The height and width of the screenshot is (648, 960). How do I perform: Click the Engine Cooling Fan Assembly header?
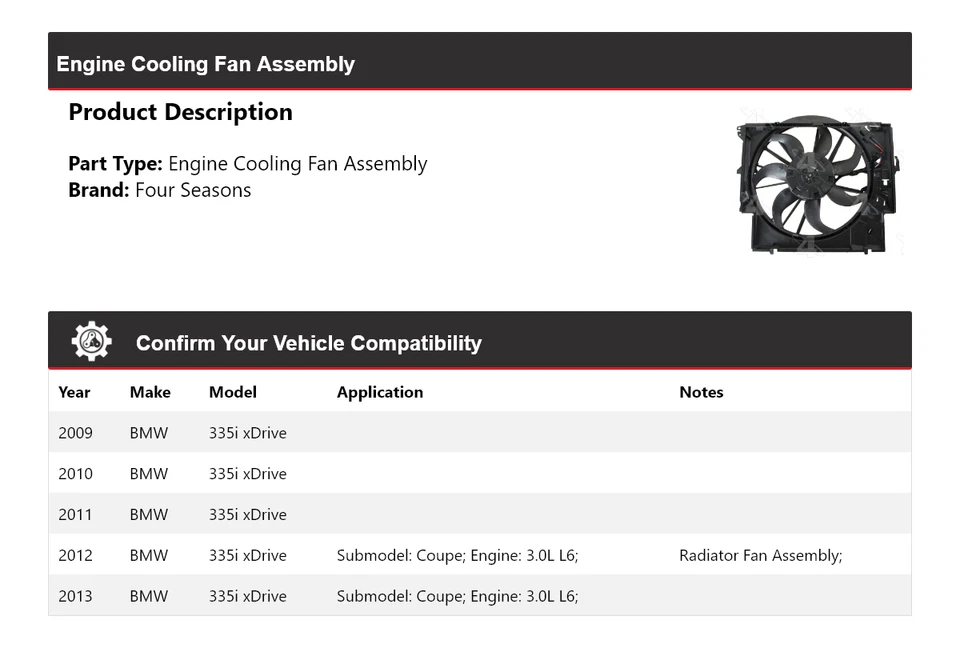(x=206, y=64)
